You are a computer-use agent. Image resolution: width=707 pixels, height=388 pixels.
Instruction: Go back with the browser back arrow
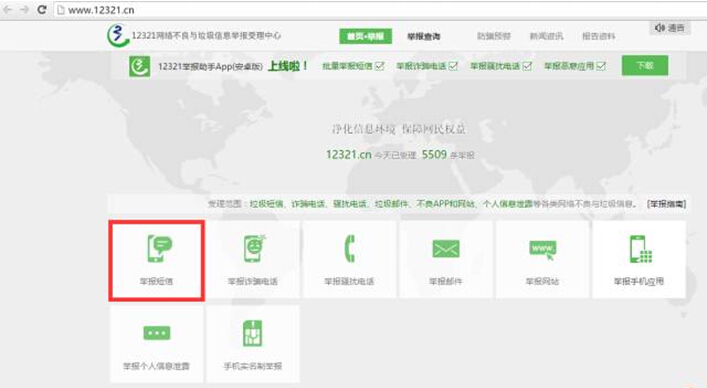[x=8, y=9]
